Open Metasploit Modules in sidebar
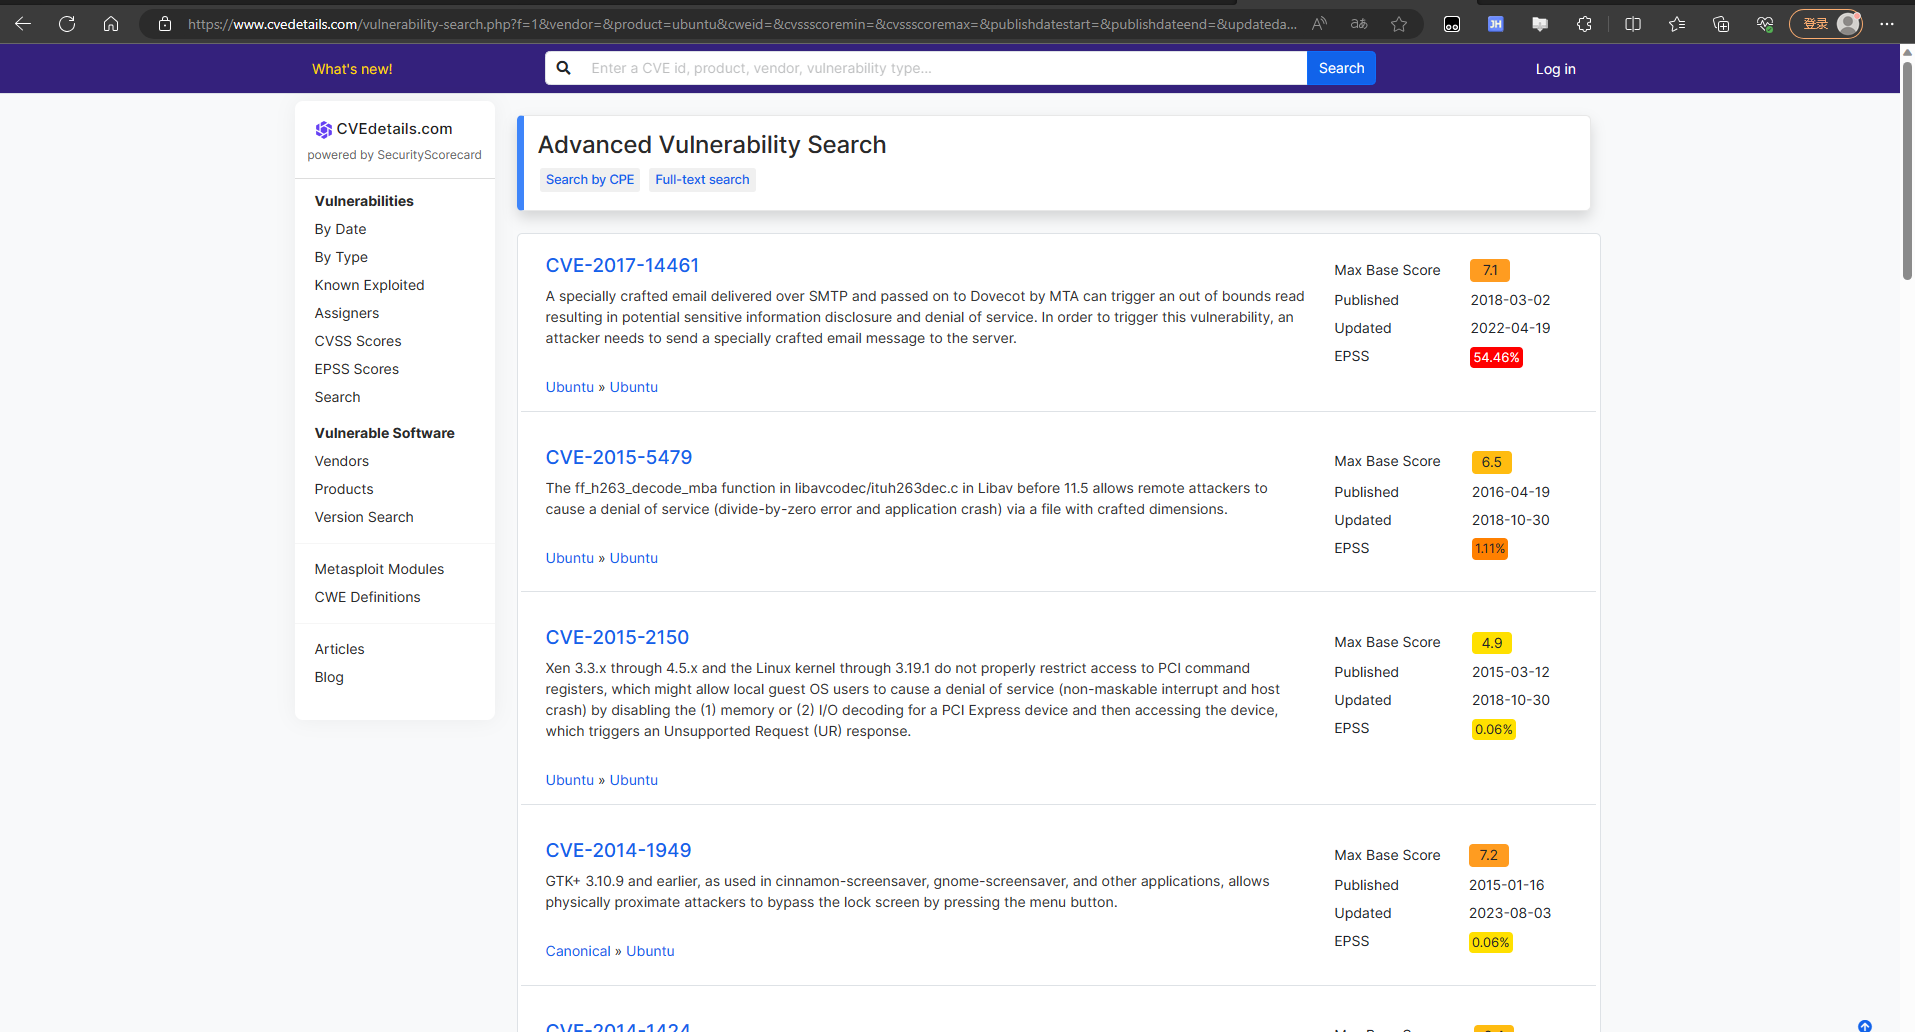 [x=379, y=569]
